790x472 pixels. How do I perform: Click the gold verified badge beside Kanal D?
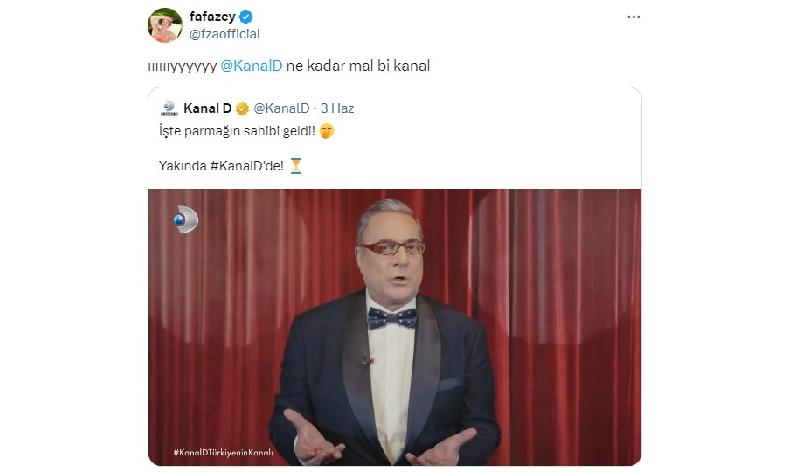[242, 109]
